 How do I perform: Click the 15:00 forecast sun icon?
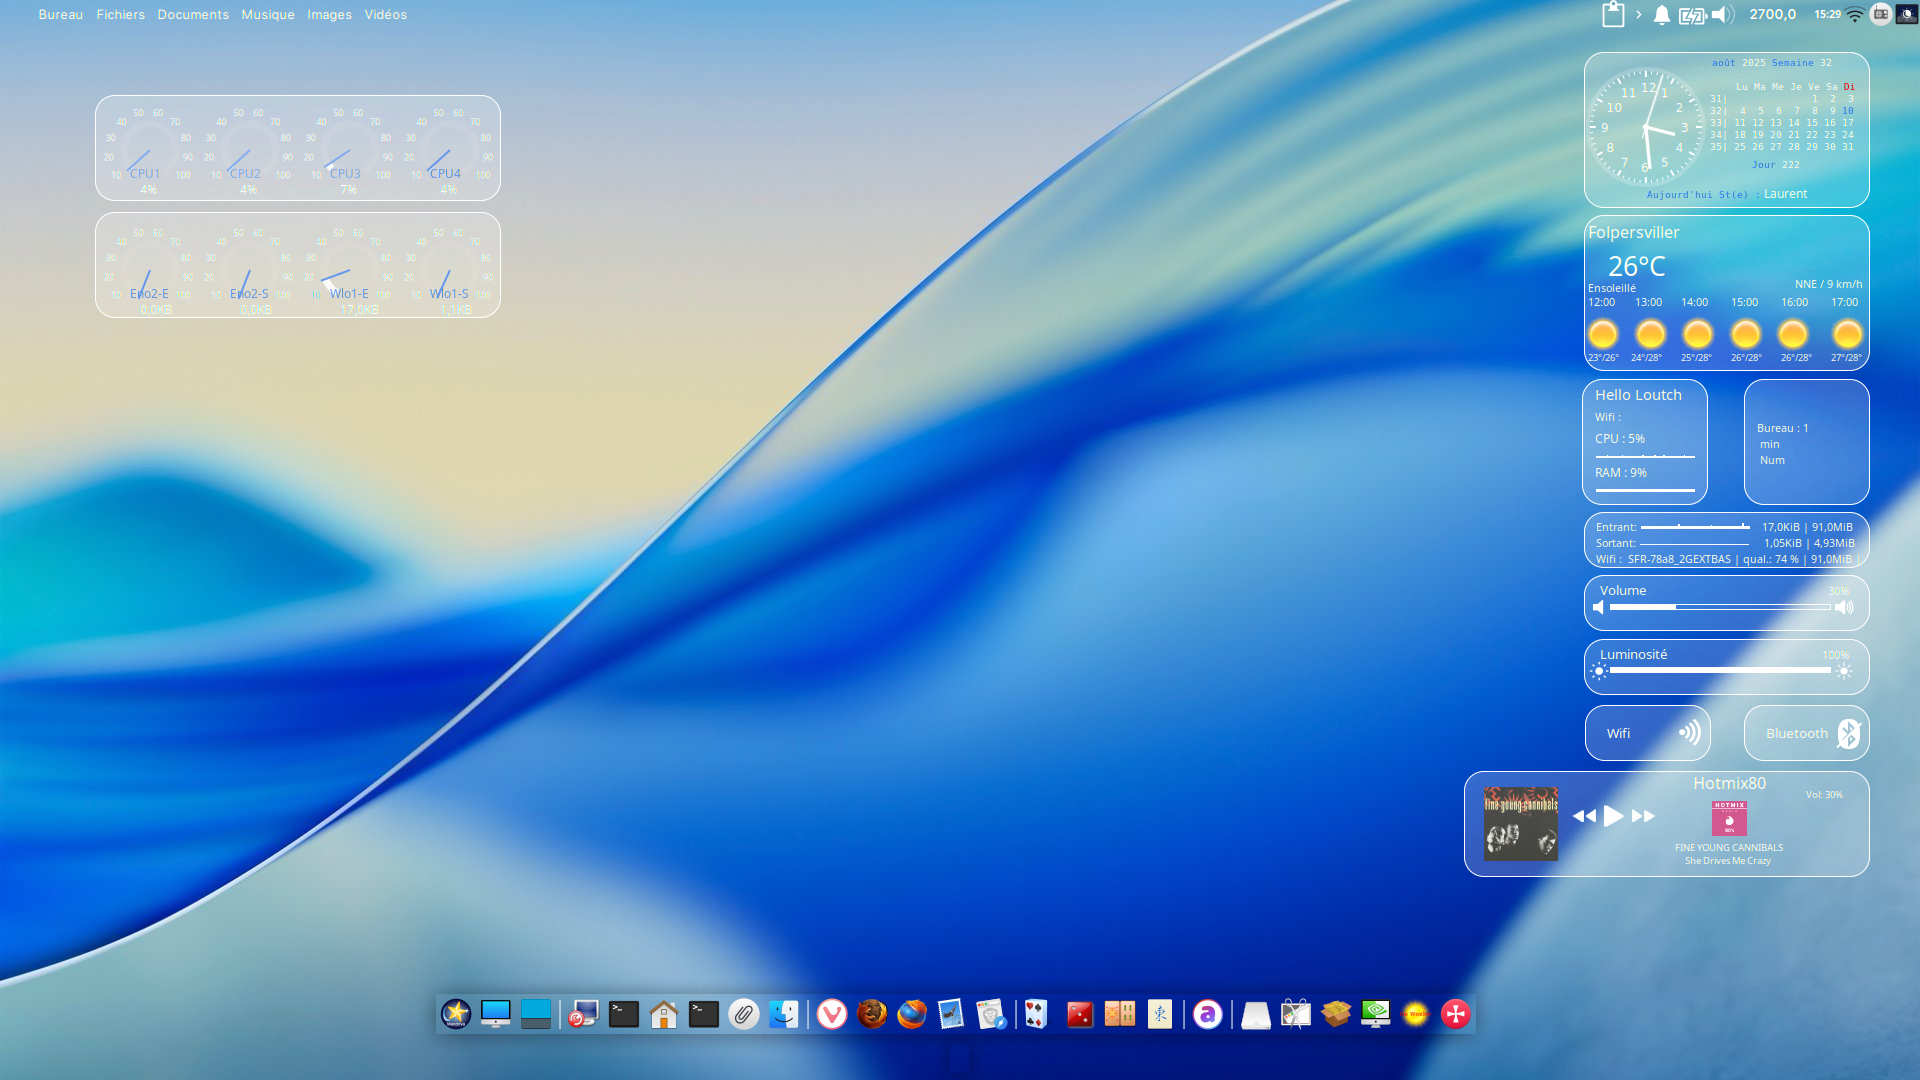click(1746, 334)
